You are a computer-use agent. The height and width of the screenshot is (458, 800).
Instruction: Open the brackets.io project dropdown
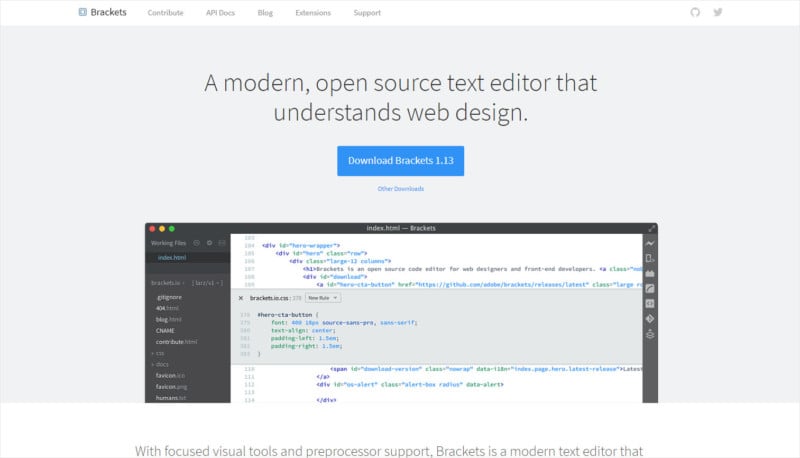168,283
